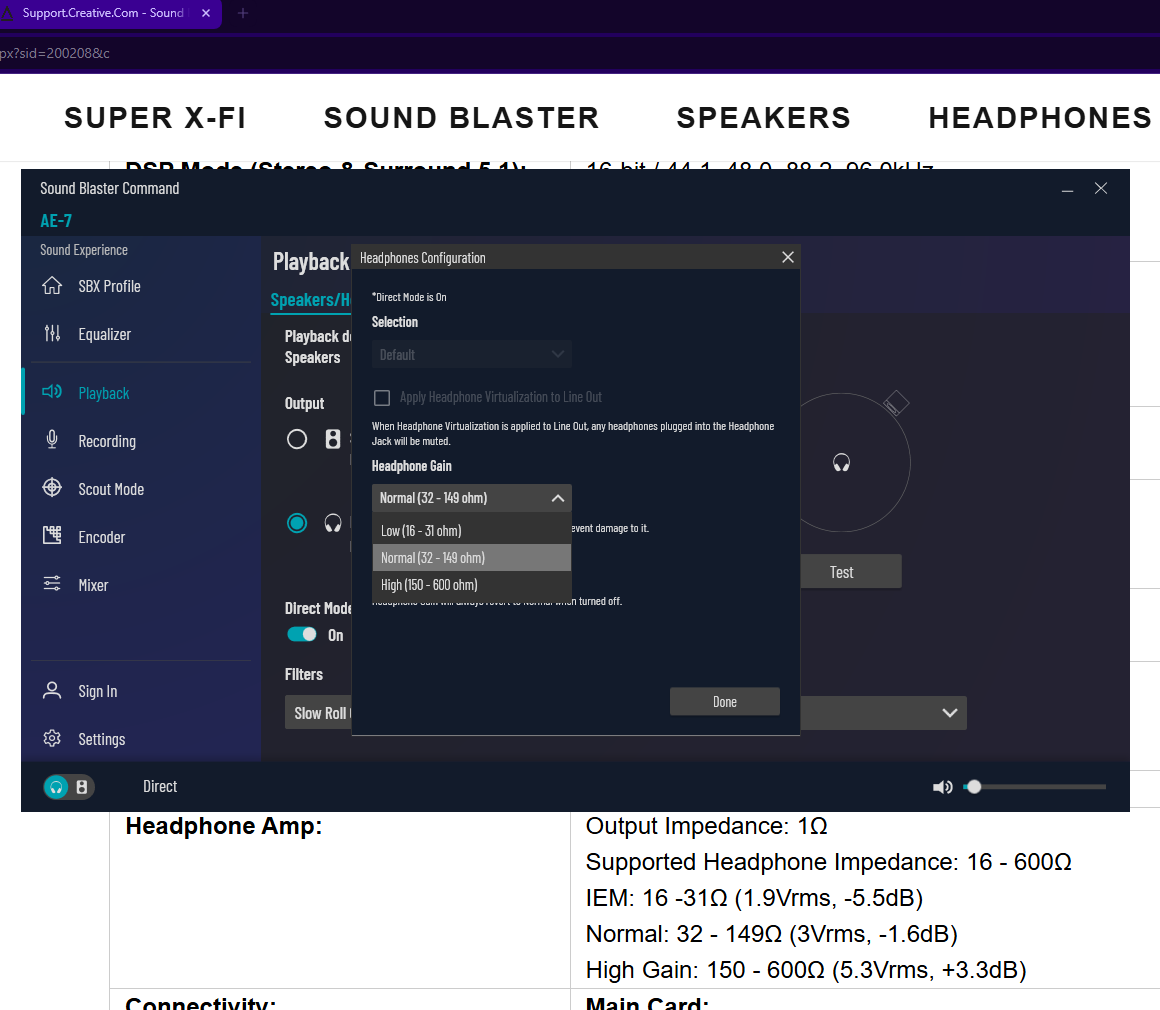This screenshot has width=1160, height=1010.
Task: Choose Normal (32 - 149 ohm) option
Action: click(471, 558)
